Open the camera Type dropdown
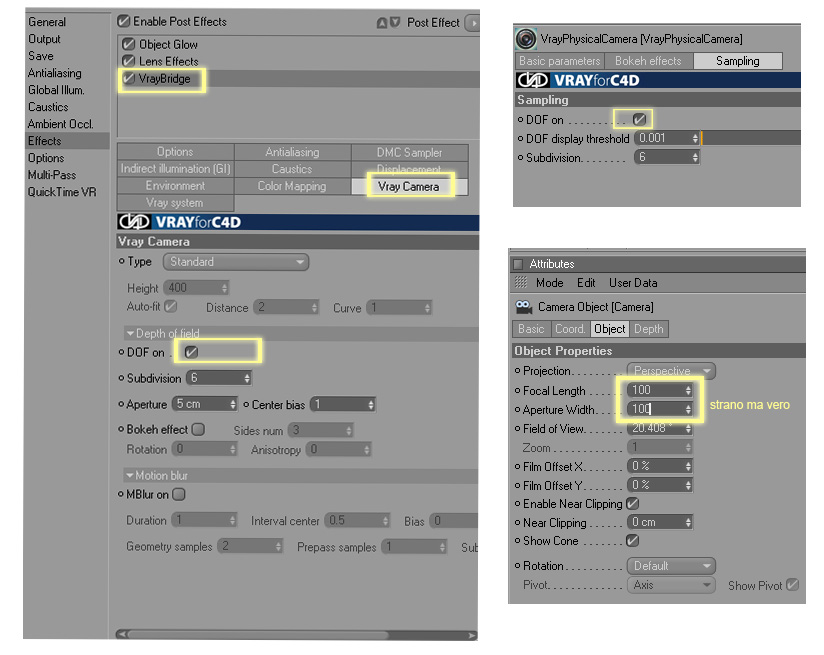Viewport: 824px width, 655px height. (x=236, y=262)
